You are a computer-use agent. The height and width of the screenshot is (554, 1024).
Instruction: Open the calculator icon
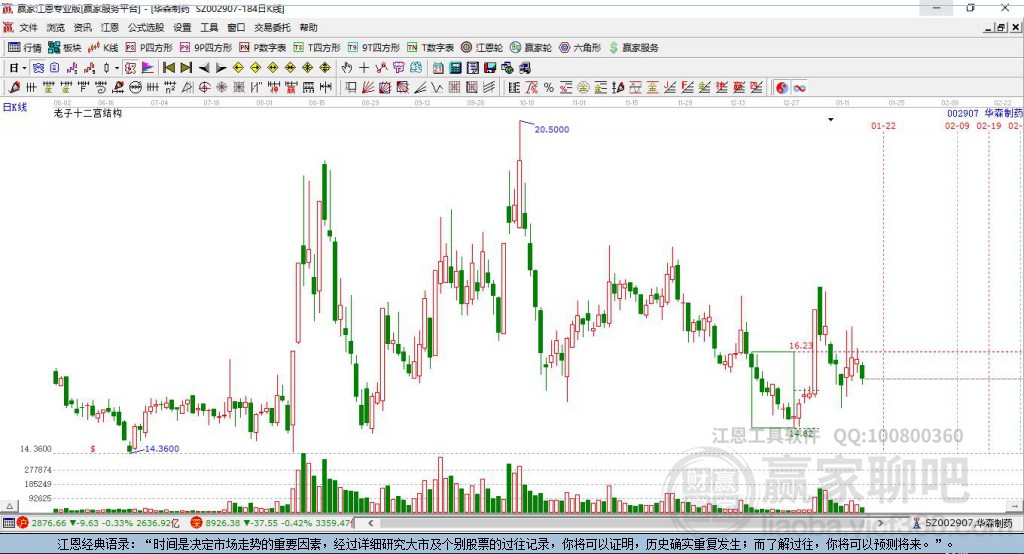point(455,68)
